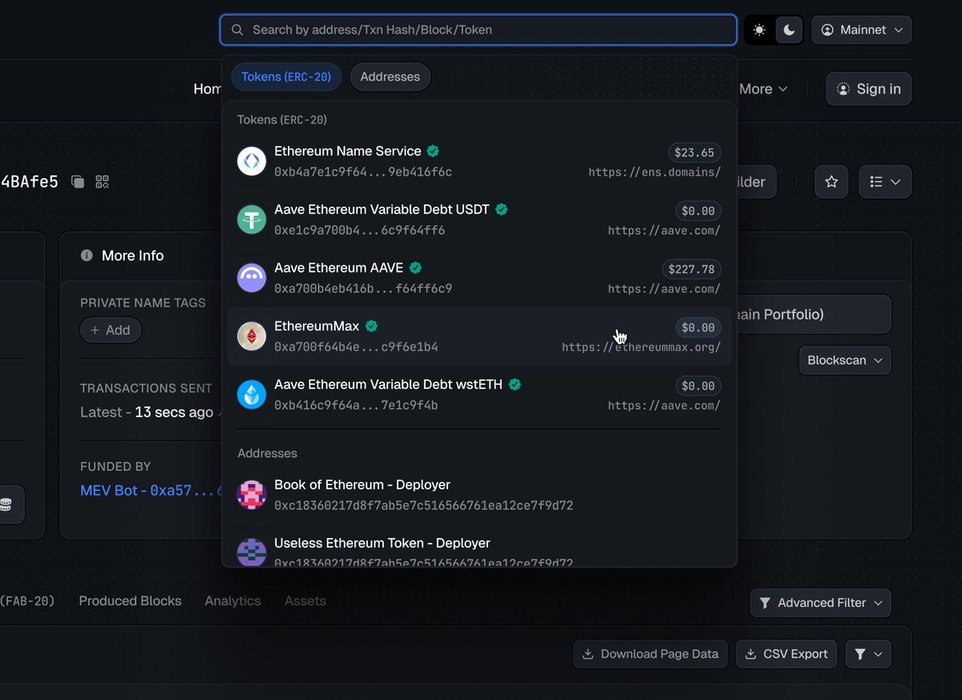Open the QR code icon next to the address
Screen dimensions: 962x700
point(102,182)
